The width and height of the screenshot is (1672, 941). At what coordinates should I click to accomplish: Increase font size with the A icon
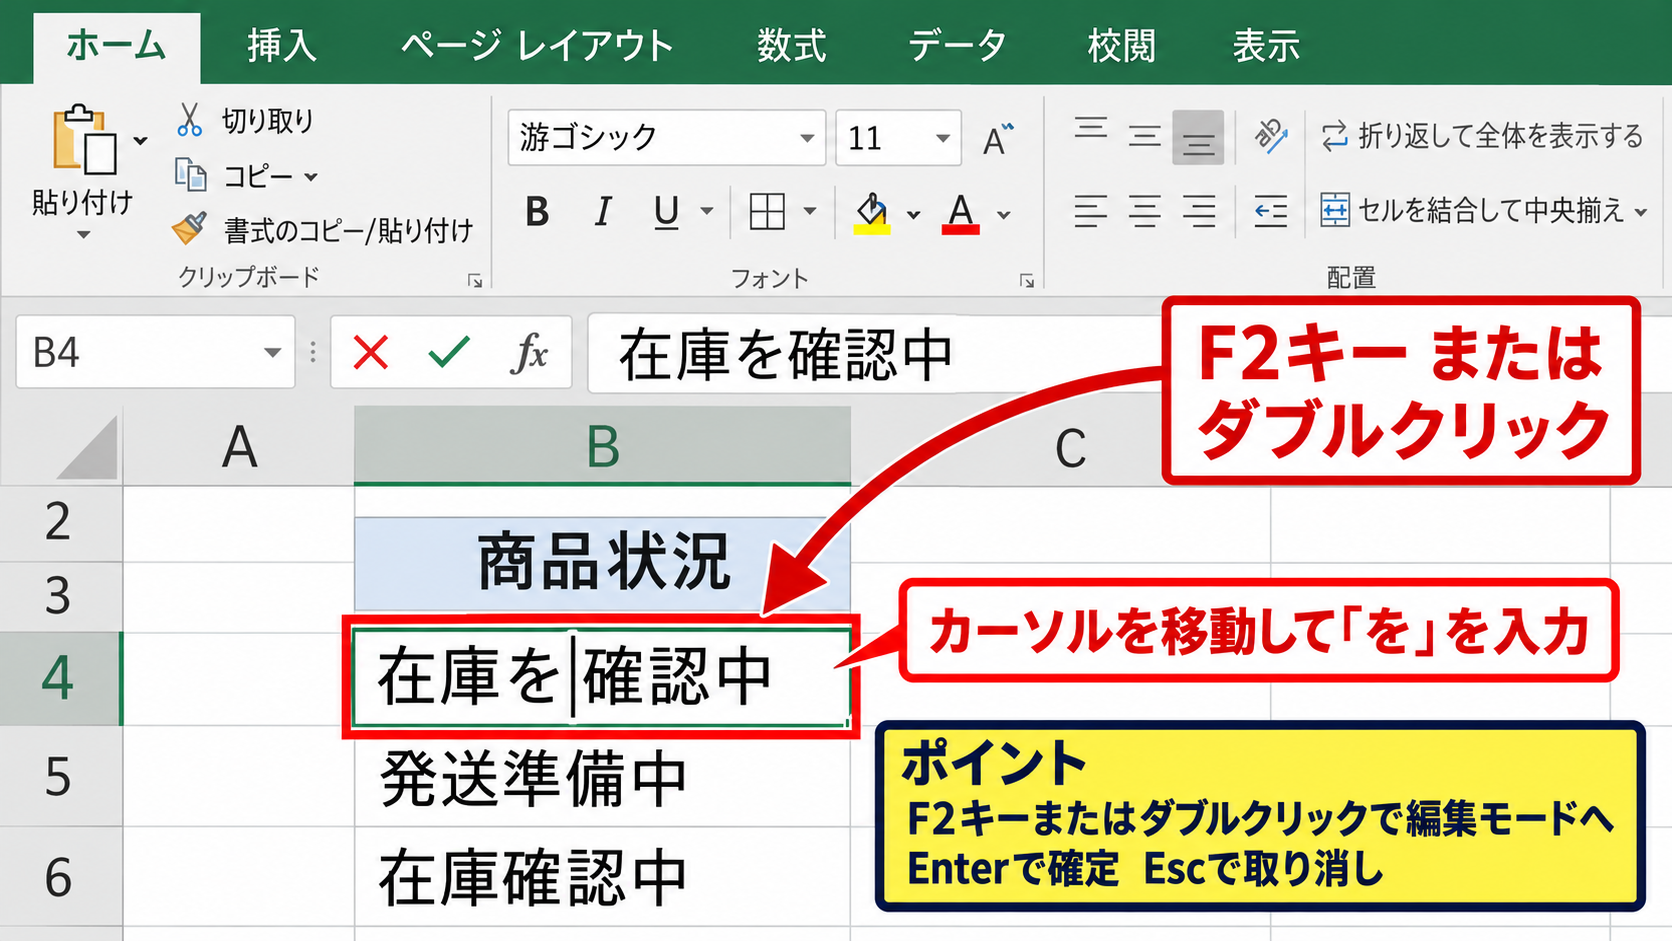pyautogui.click(x=997, y=139)
